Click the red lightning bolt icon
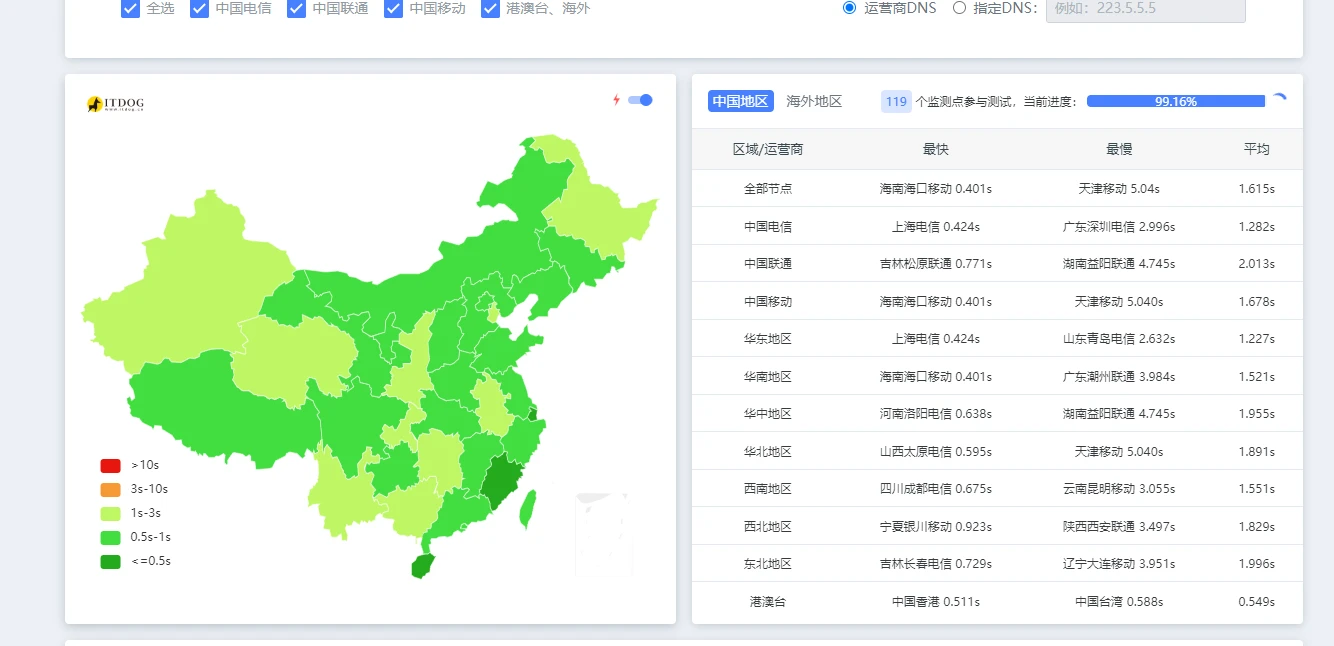 (616, 100)
